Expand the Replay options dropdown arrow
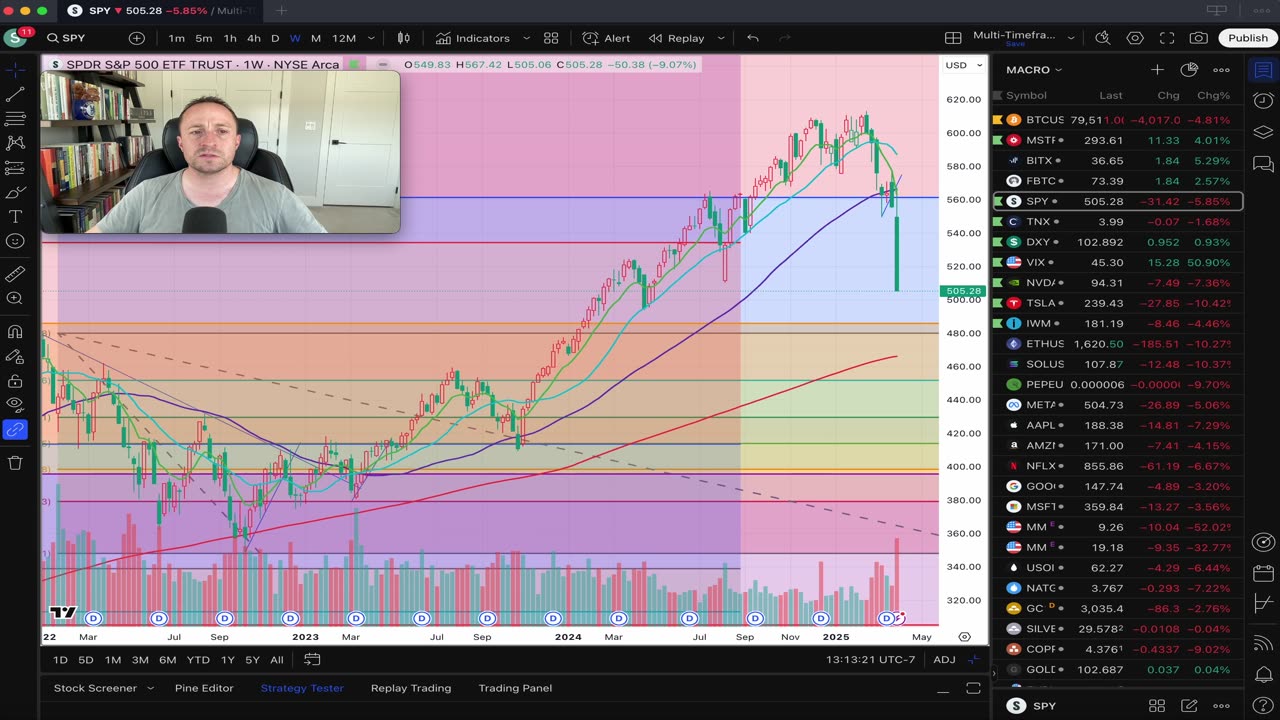 point(720,38)
